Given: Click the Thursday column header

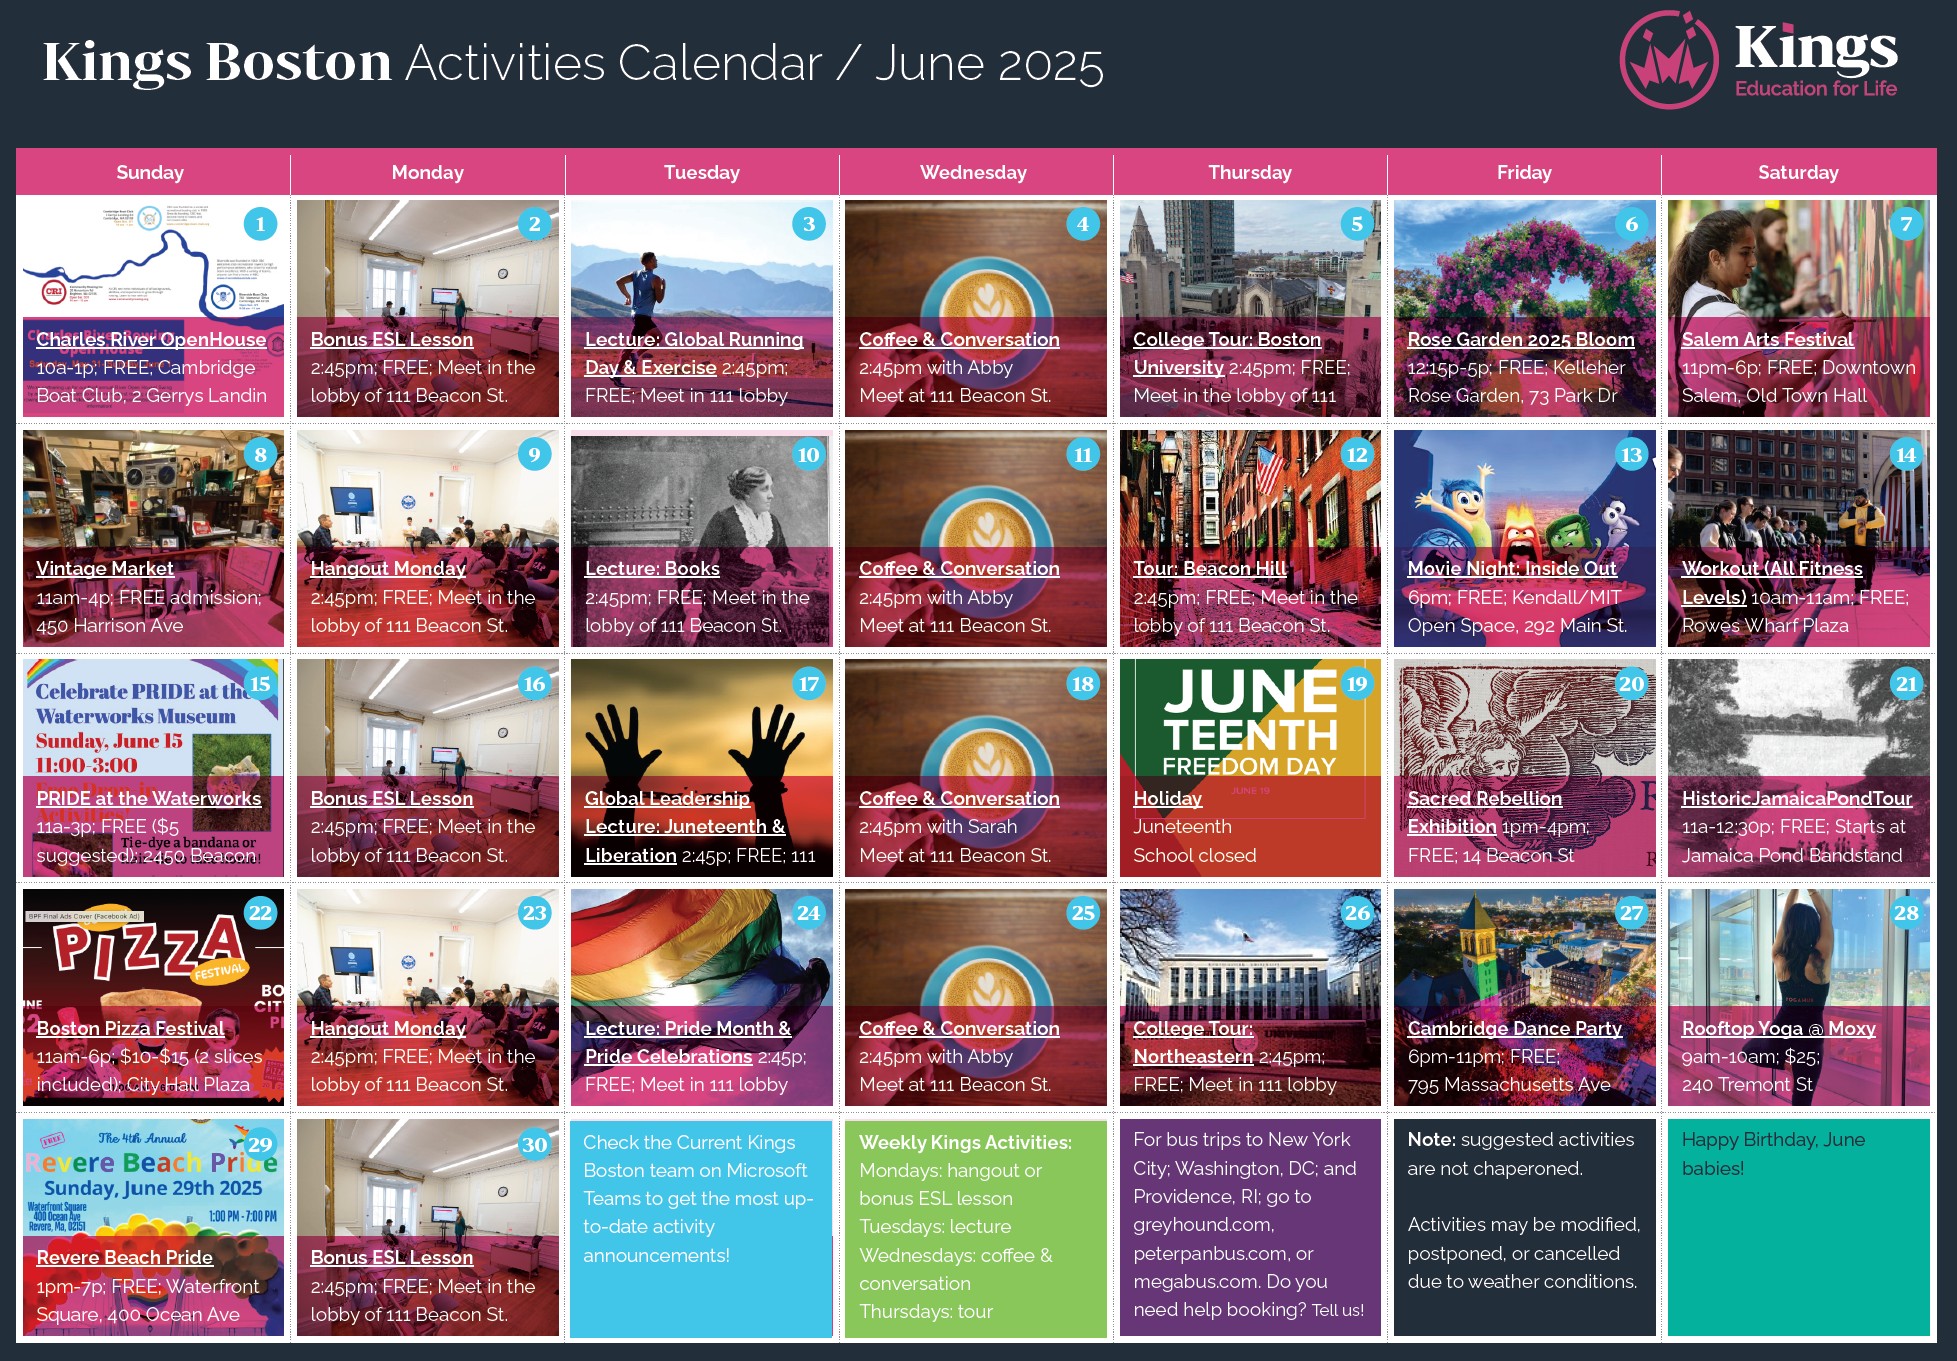Looking at the screenshot, I should click(1250, 172).
